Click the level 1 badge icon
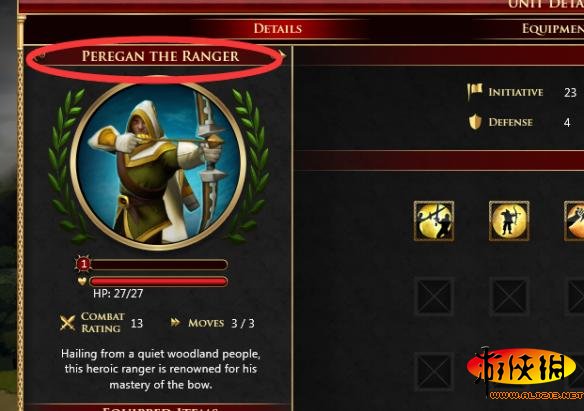This screenshot has width=584, height=411. (x=83, y=264)
